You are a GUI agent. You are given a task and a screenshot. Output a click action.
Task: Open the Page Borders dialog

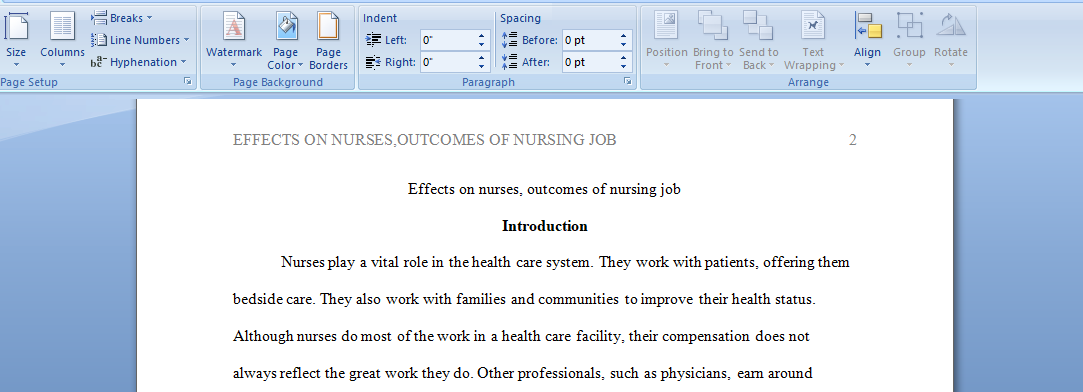(328, 40)
